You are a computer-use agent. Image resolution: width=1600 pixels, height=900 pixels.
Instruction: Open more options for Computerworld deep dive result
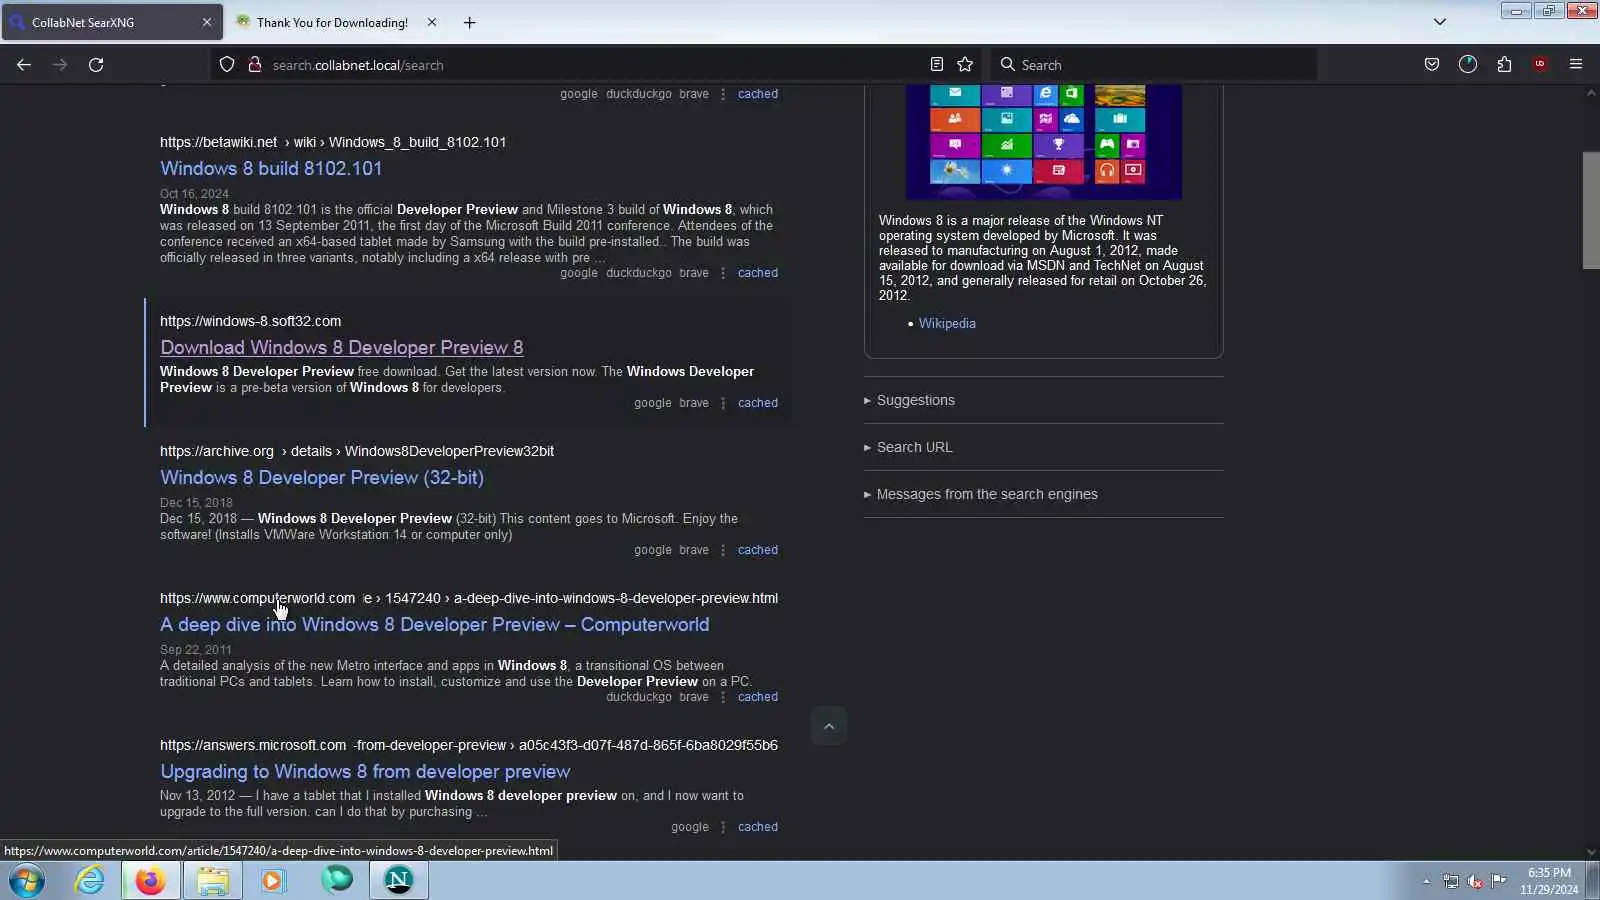[x=723, y=697]
